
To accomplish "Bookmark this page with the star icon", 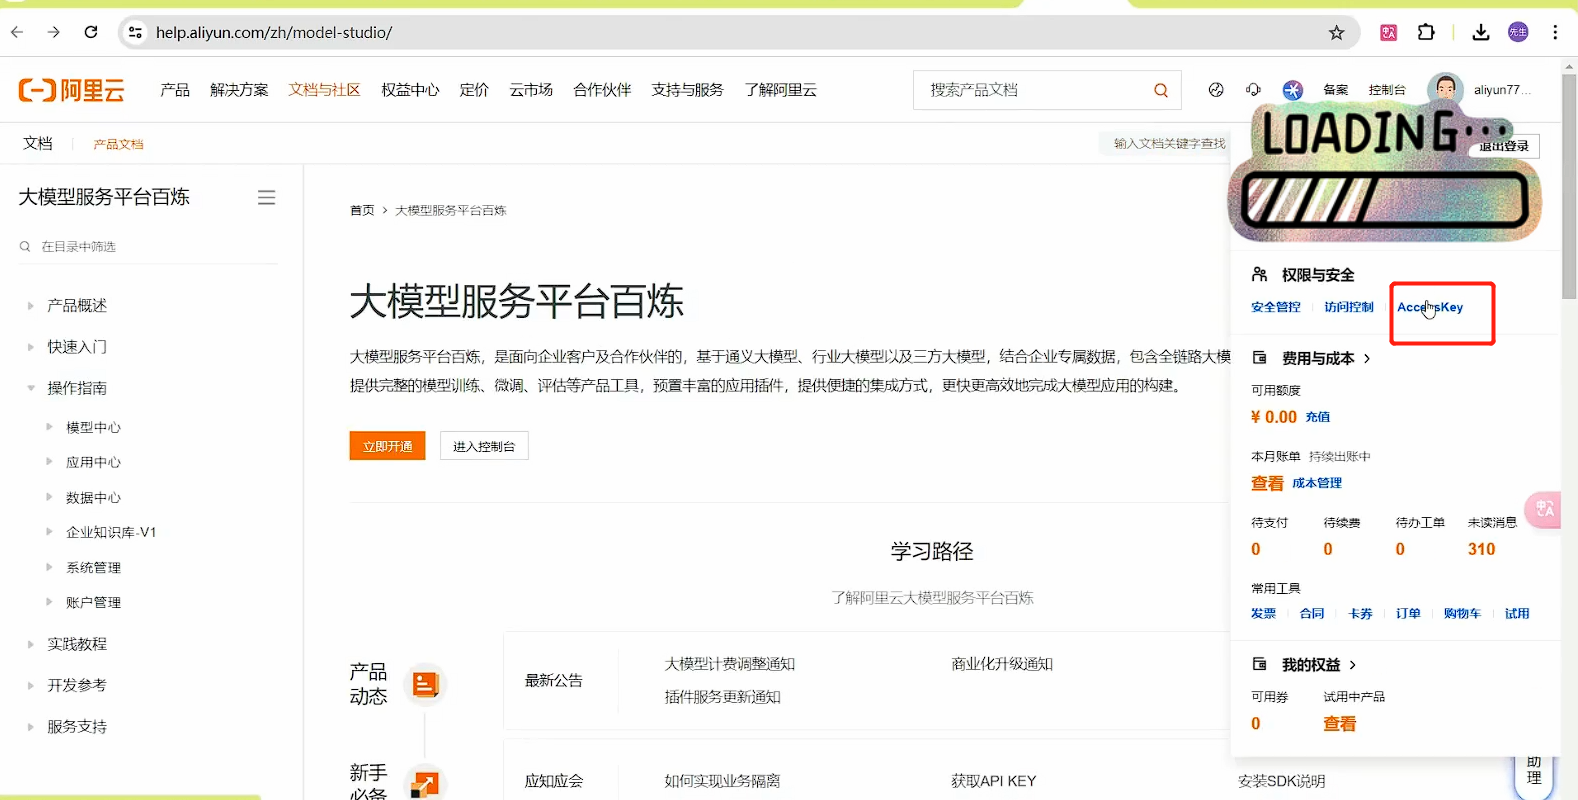I will click(x=1336, y=33).
